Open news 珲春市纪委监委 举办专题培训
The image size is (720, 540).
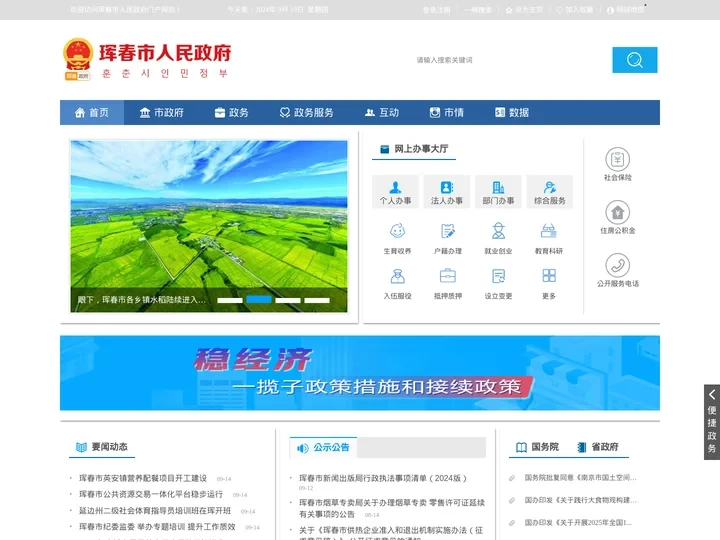click(x=157, y=527)
